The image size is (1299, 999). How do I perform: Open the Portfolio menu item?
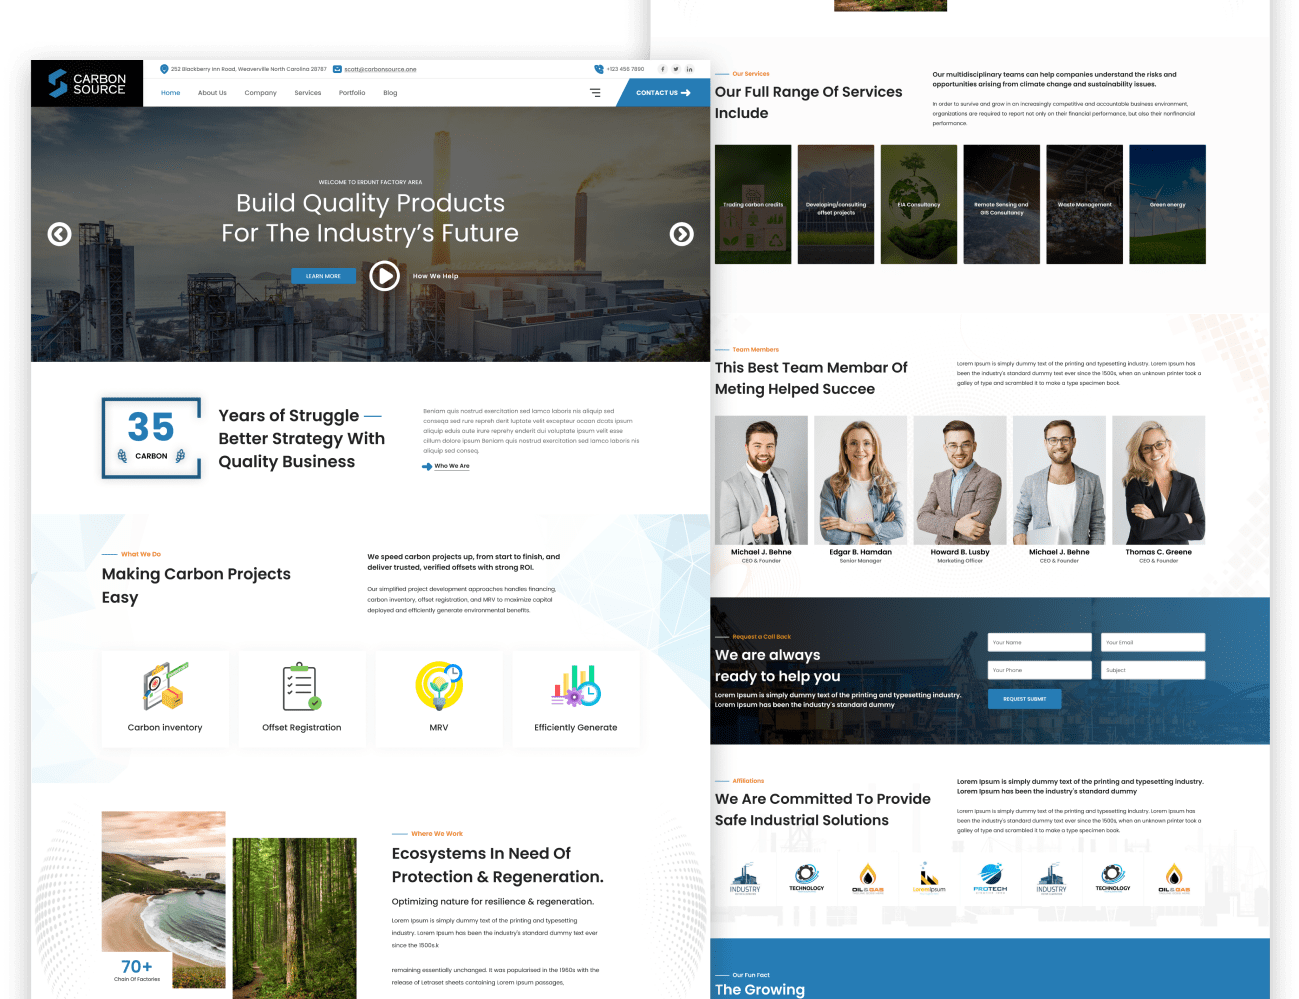tap(352, 93)
